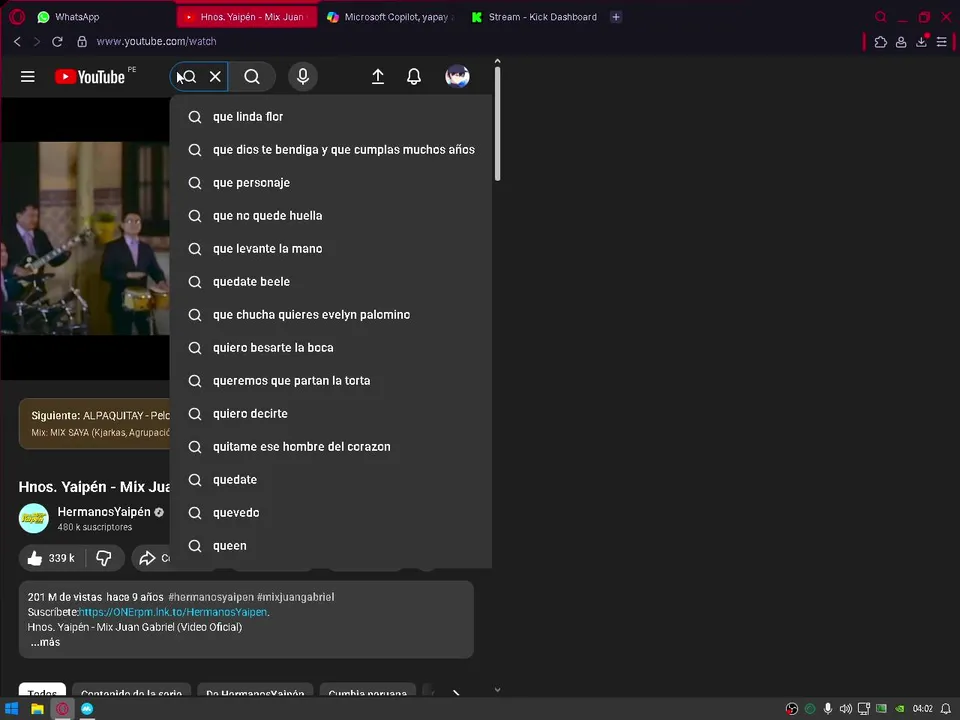960x720 pixels.
Task: Choose suggestion 'que personaje'
Action: (331, 182)
